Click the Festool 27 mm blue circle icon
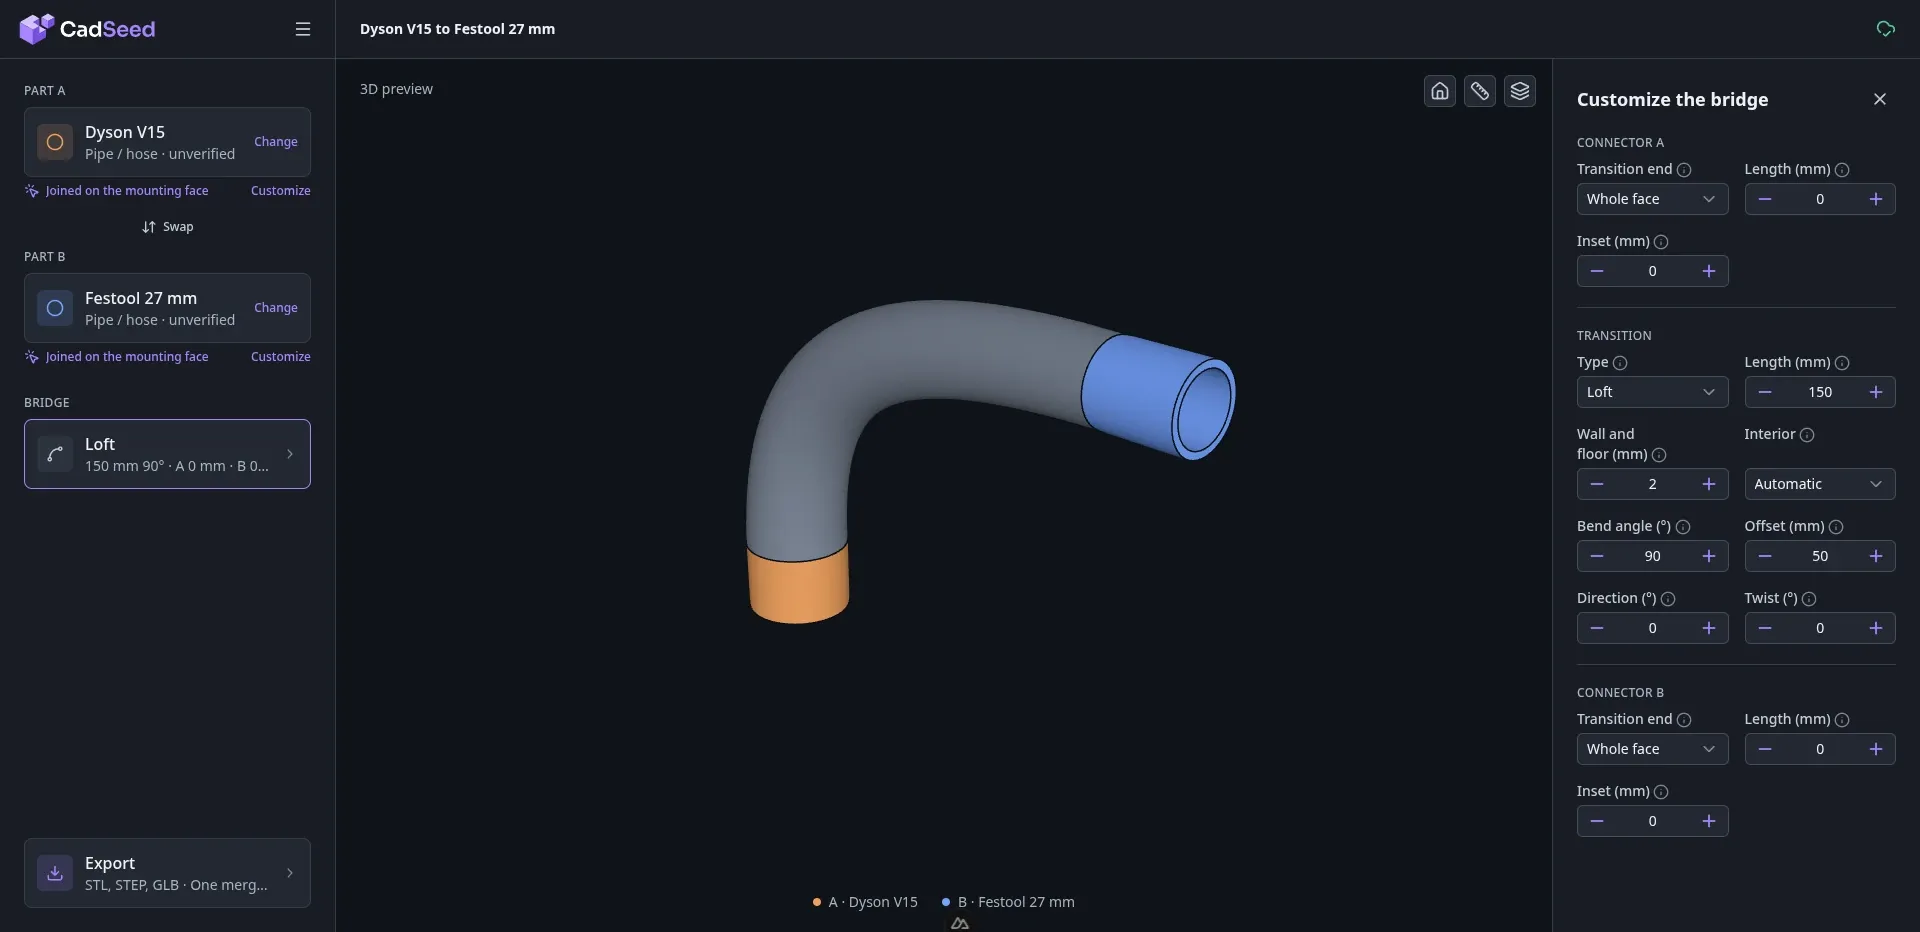 coord(55,308)
